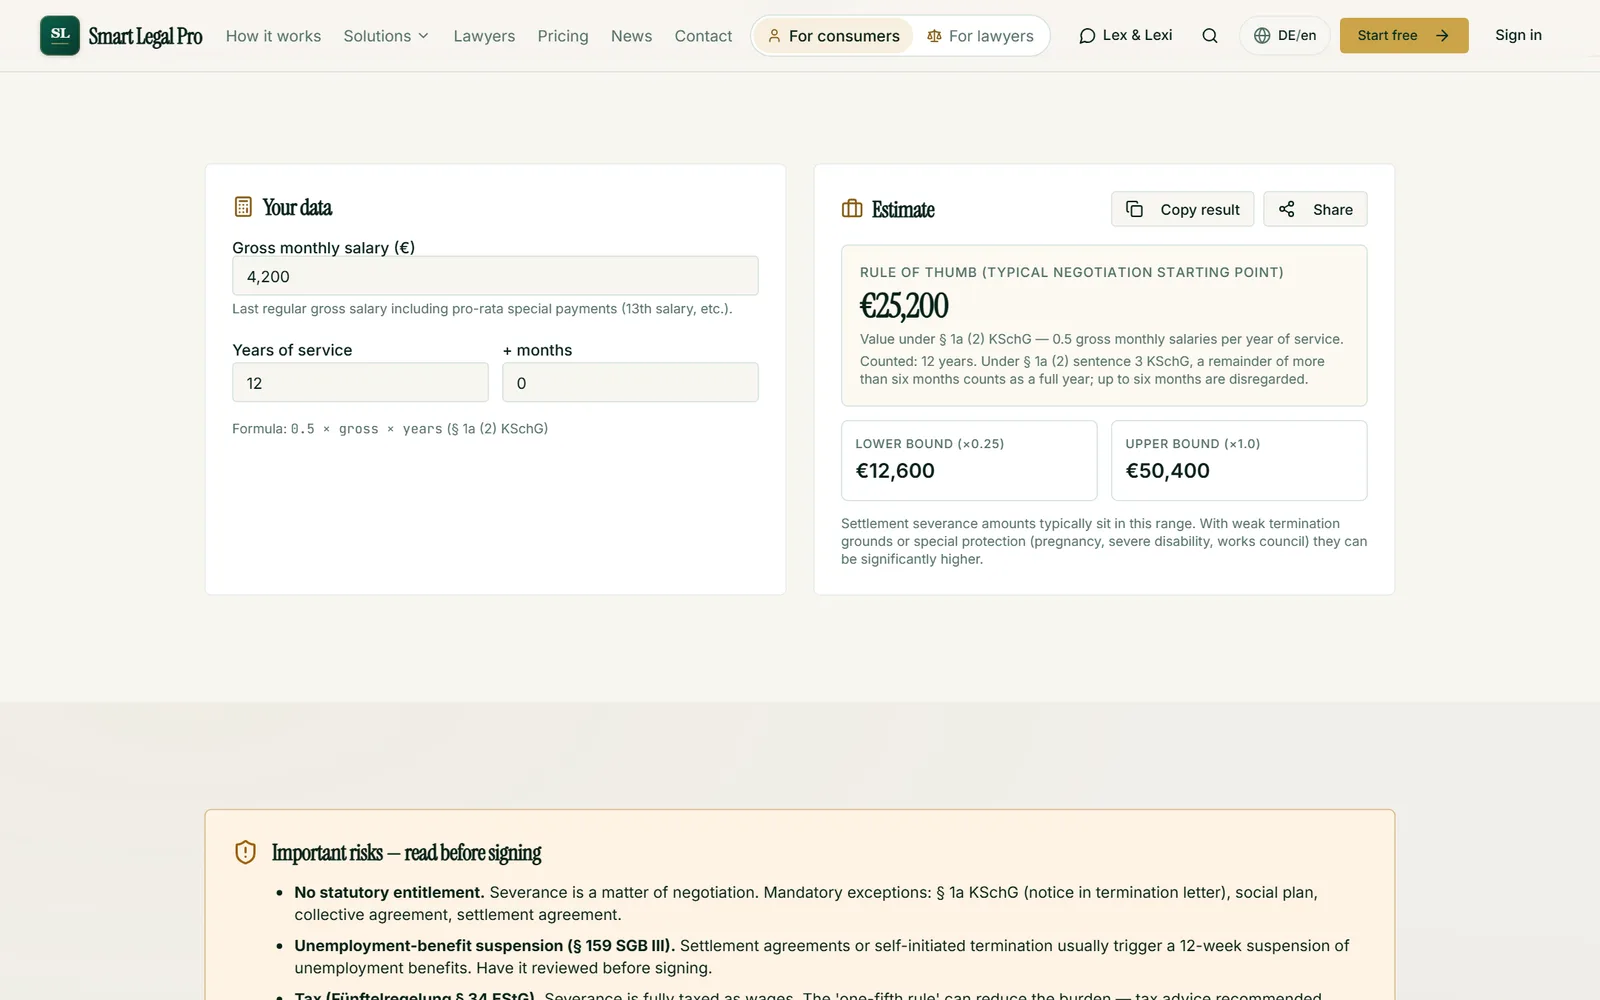Switch to the For consumers view

tap(833, 36)
